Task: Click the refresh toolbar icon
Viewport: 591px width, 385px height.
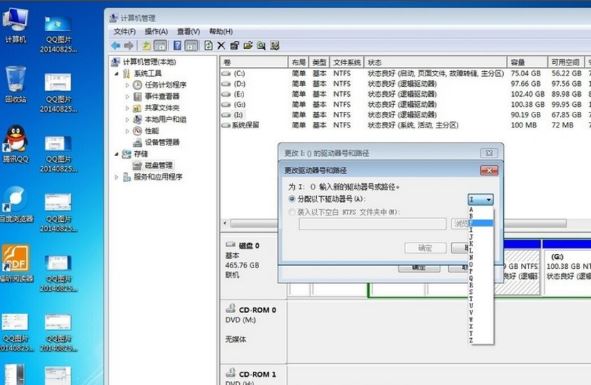Action: pyautogui.click(x=208, y=46)
